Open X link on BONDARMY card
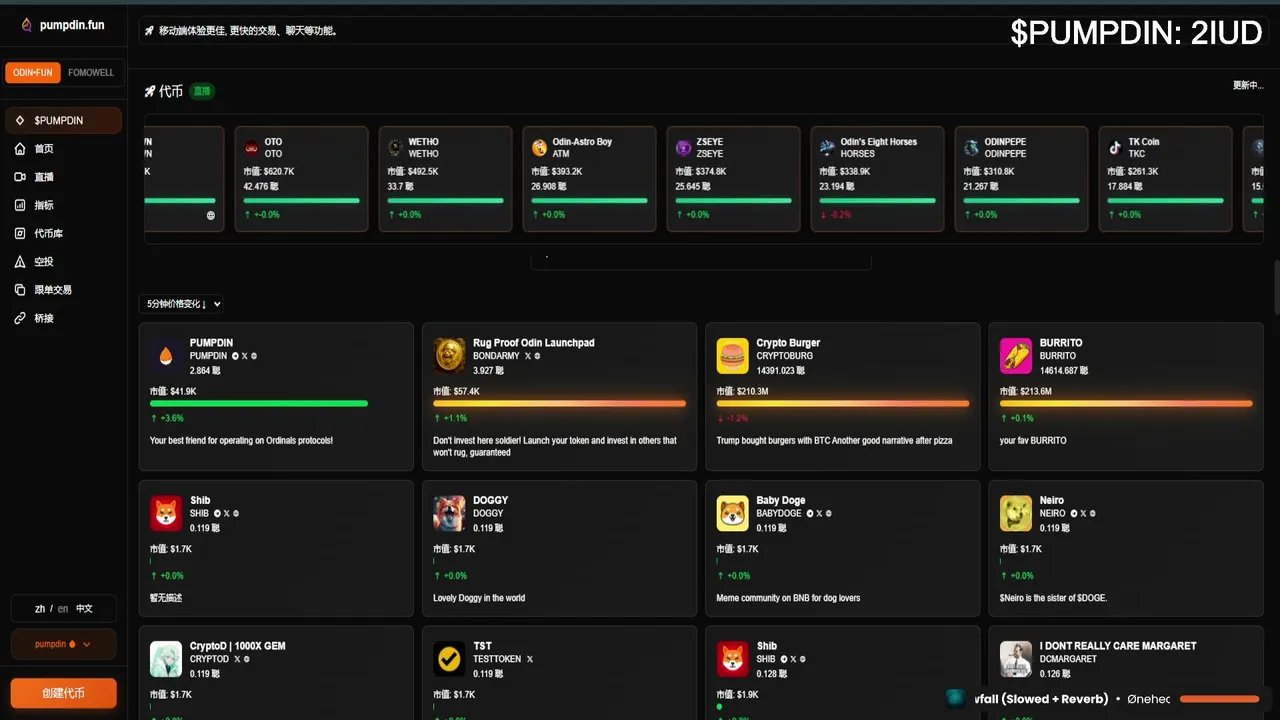 click(x=528, y=356)
